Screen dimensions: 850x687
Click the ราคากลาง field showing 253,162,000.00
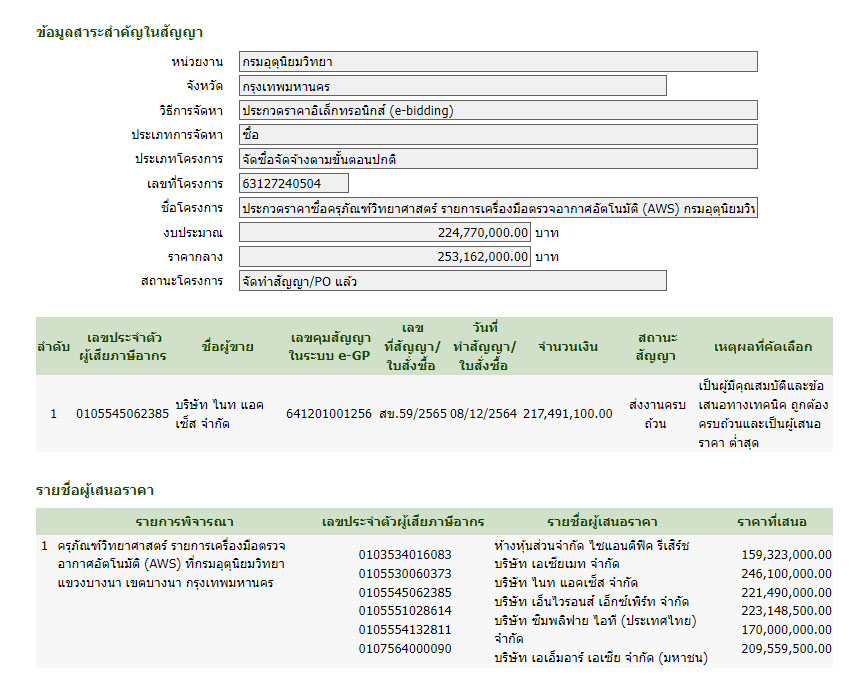385,256
